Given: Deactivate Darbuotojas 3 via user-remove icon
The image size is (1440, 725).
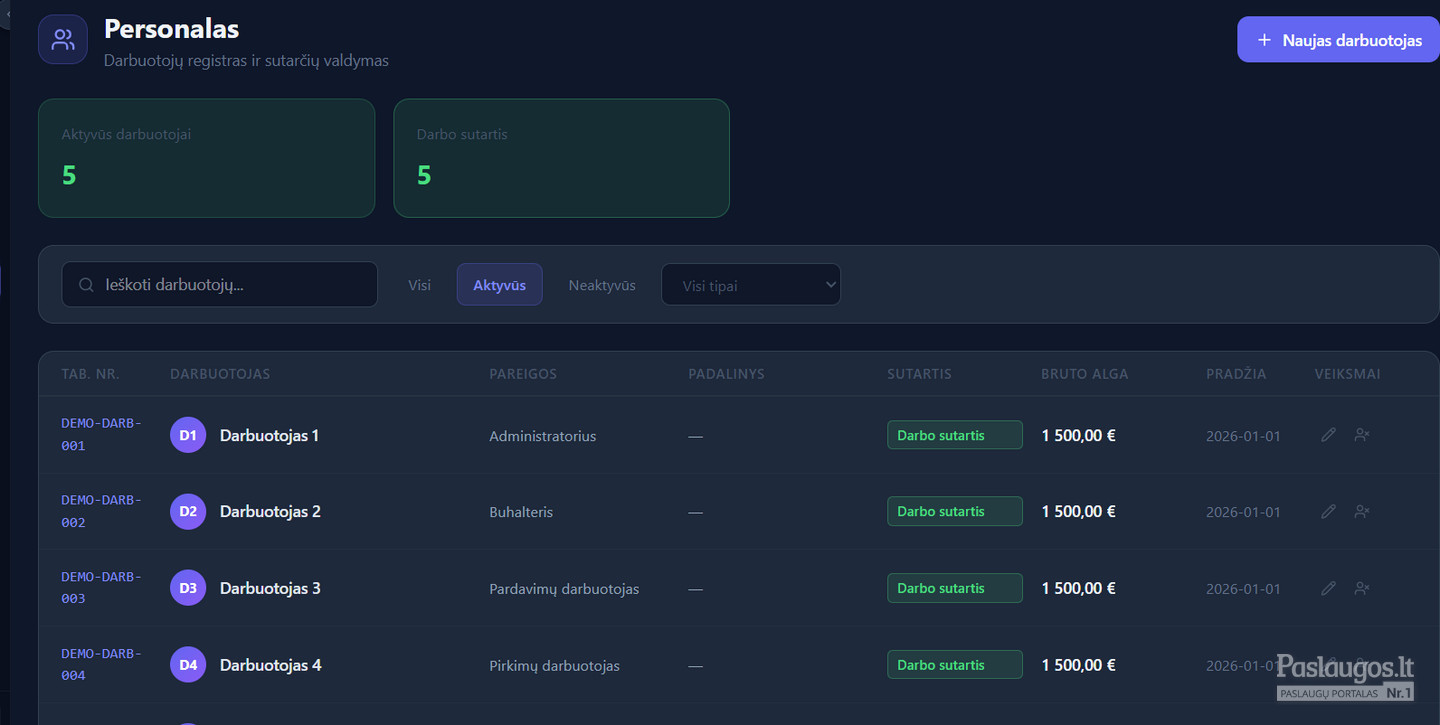Looking at the screenshot, I should [x=1361, y=588].
